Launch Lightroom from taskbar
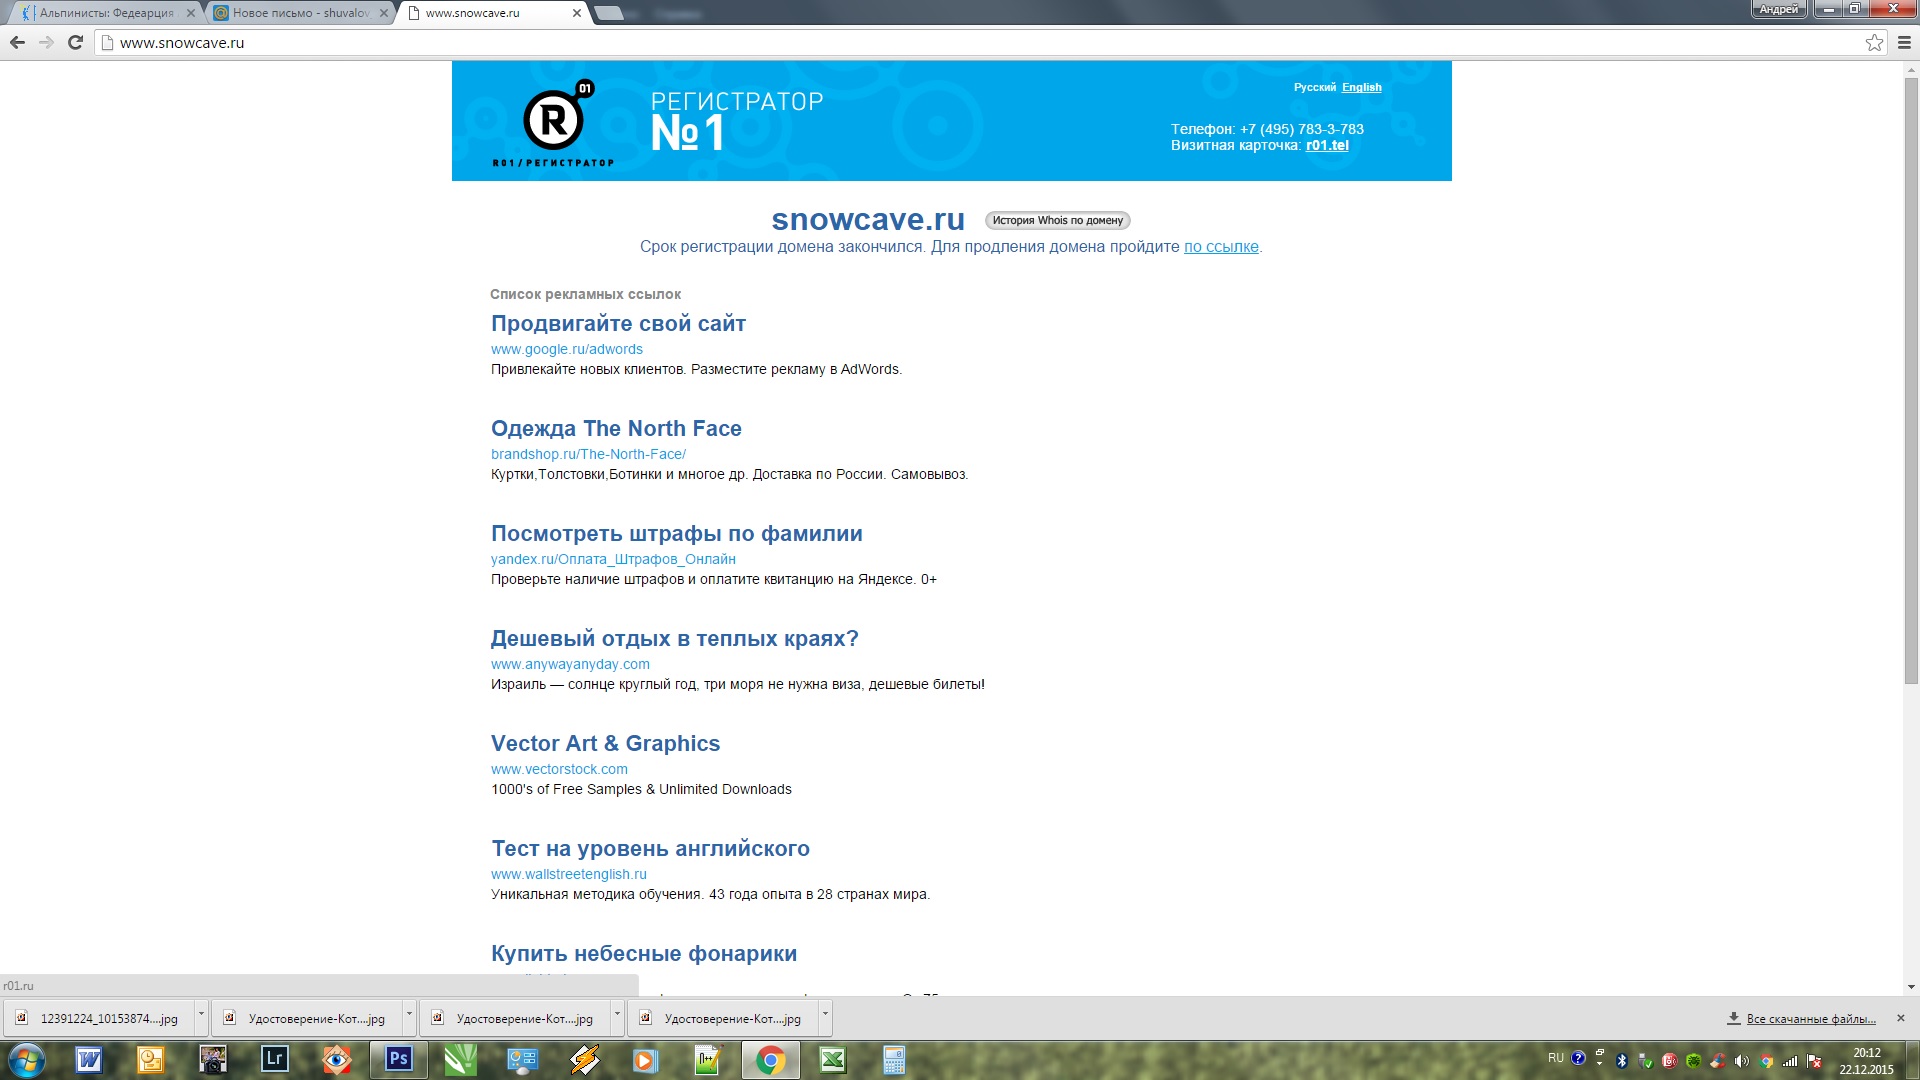The width and height of the screenshot is (1920, 1080). [x=274, y=1059]
